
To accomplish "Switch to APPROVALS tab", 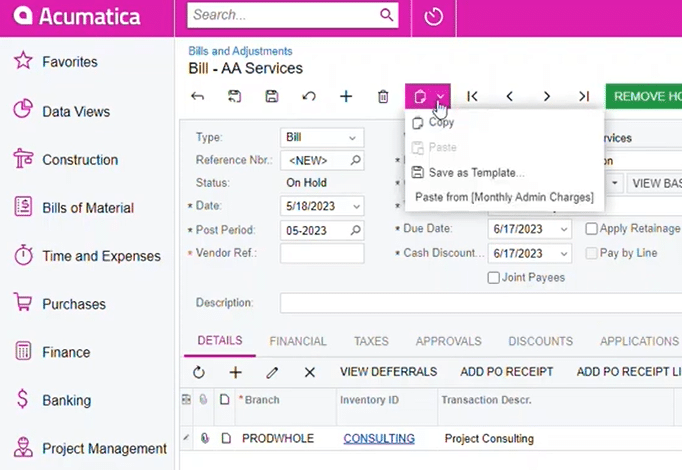I will (448, 341).
